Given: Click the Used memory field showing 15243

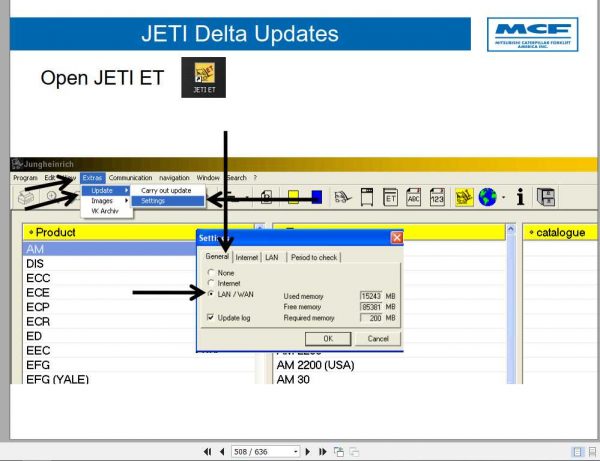Looking at the screenshot, I should tap(371, 296).
